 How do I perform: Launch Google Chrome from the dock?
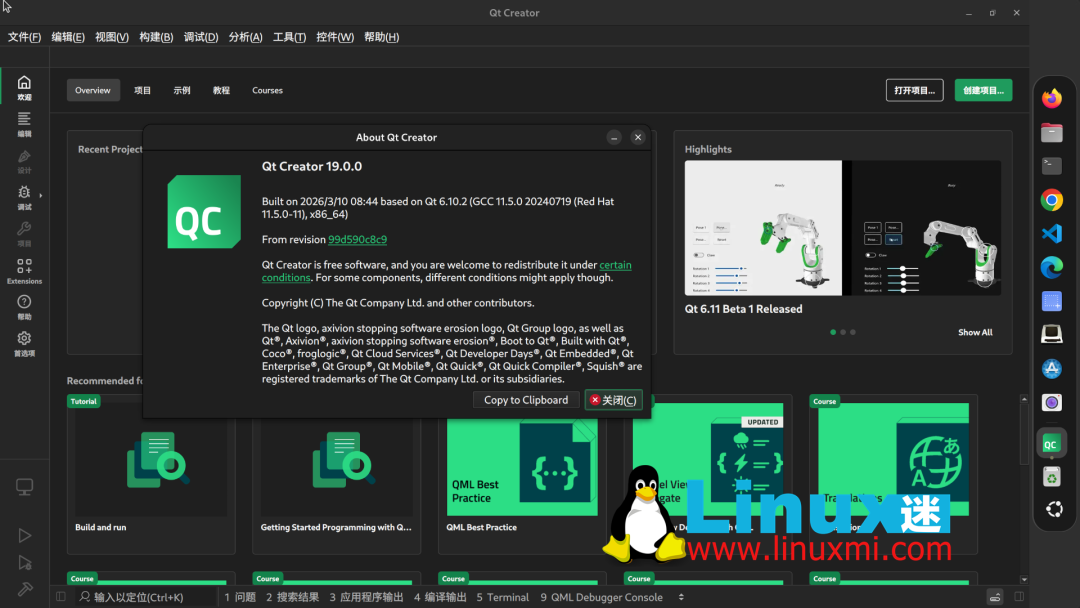tap(1052, 200)
